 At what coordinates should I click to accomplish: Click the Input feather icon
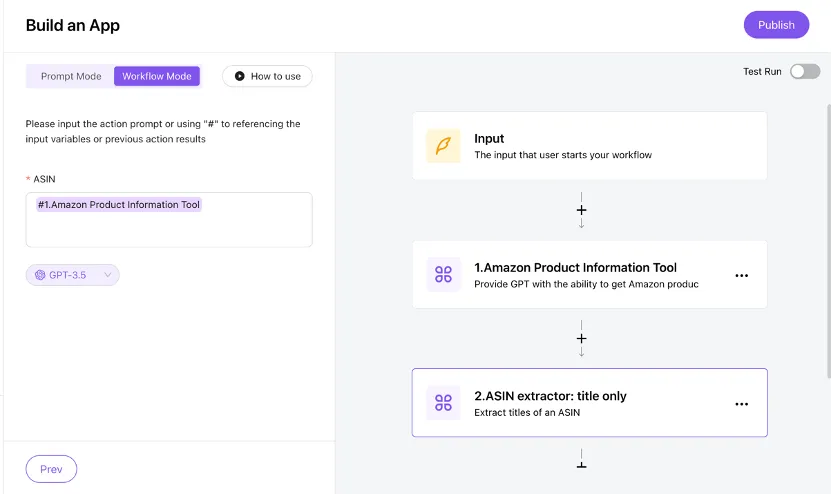point(443,146)
